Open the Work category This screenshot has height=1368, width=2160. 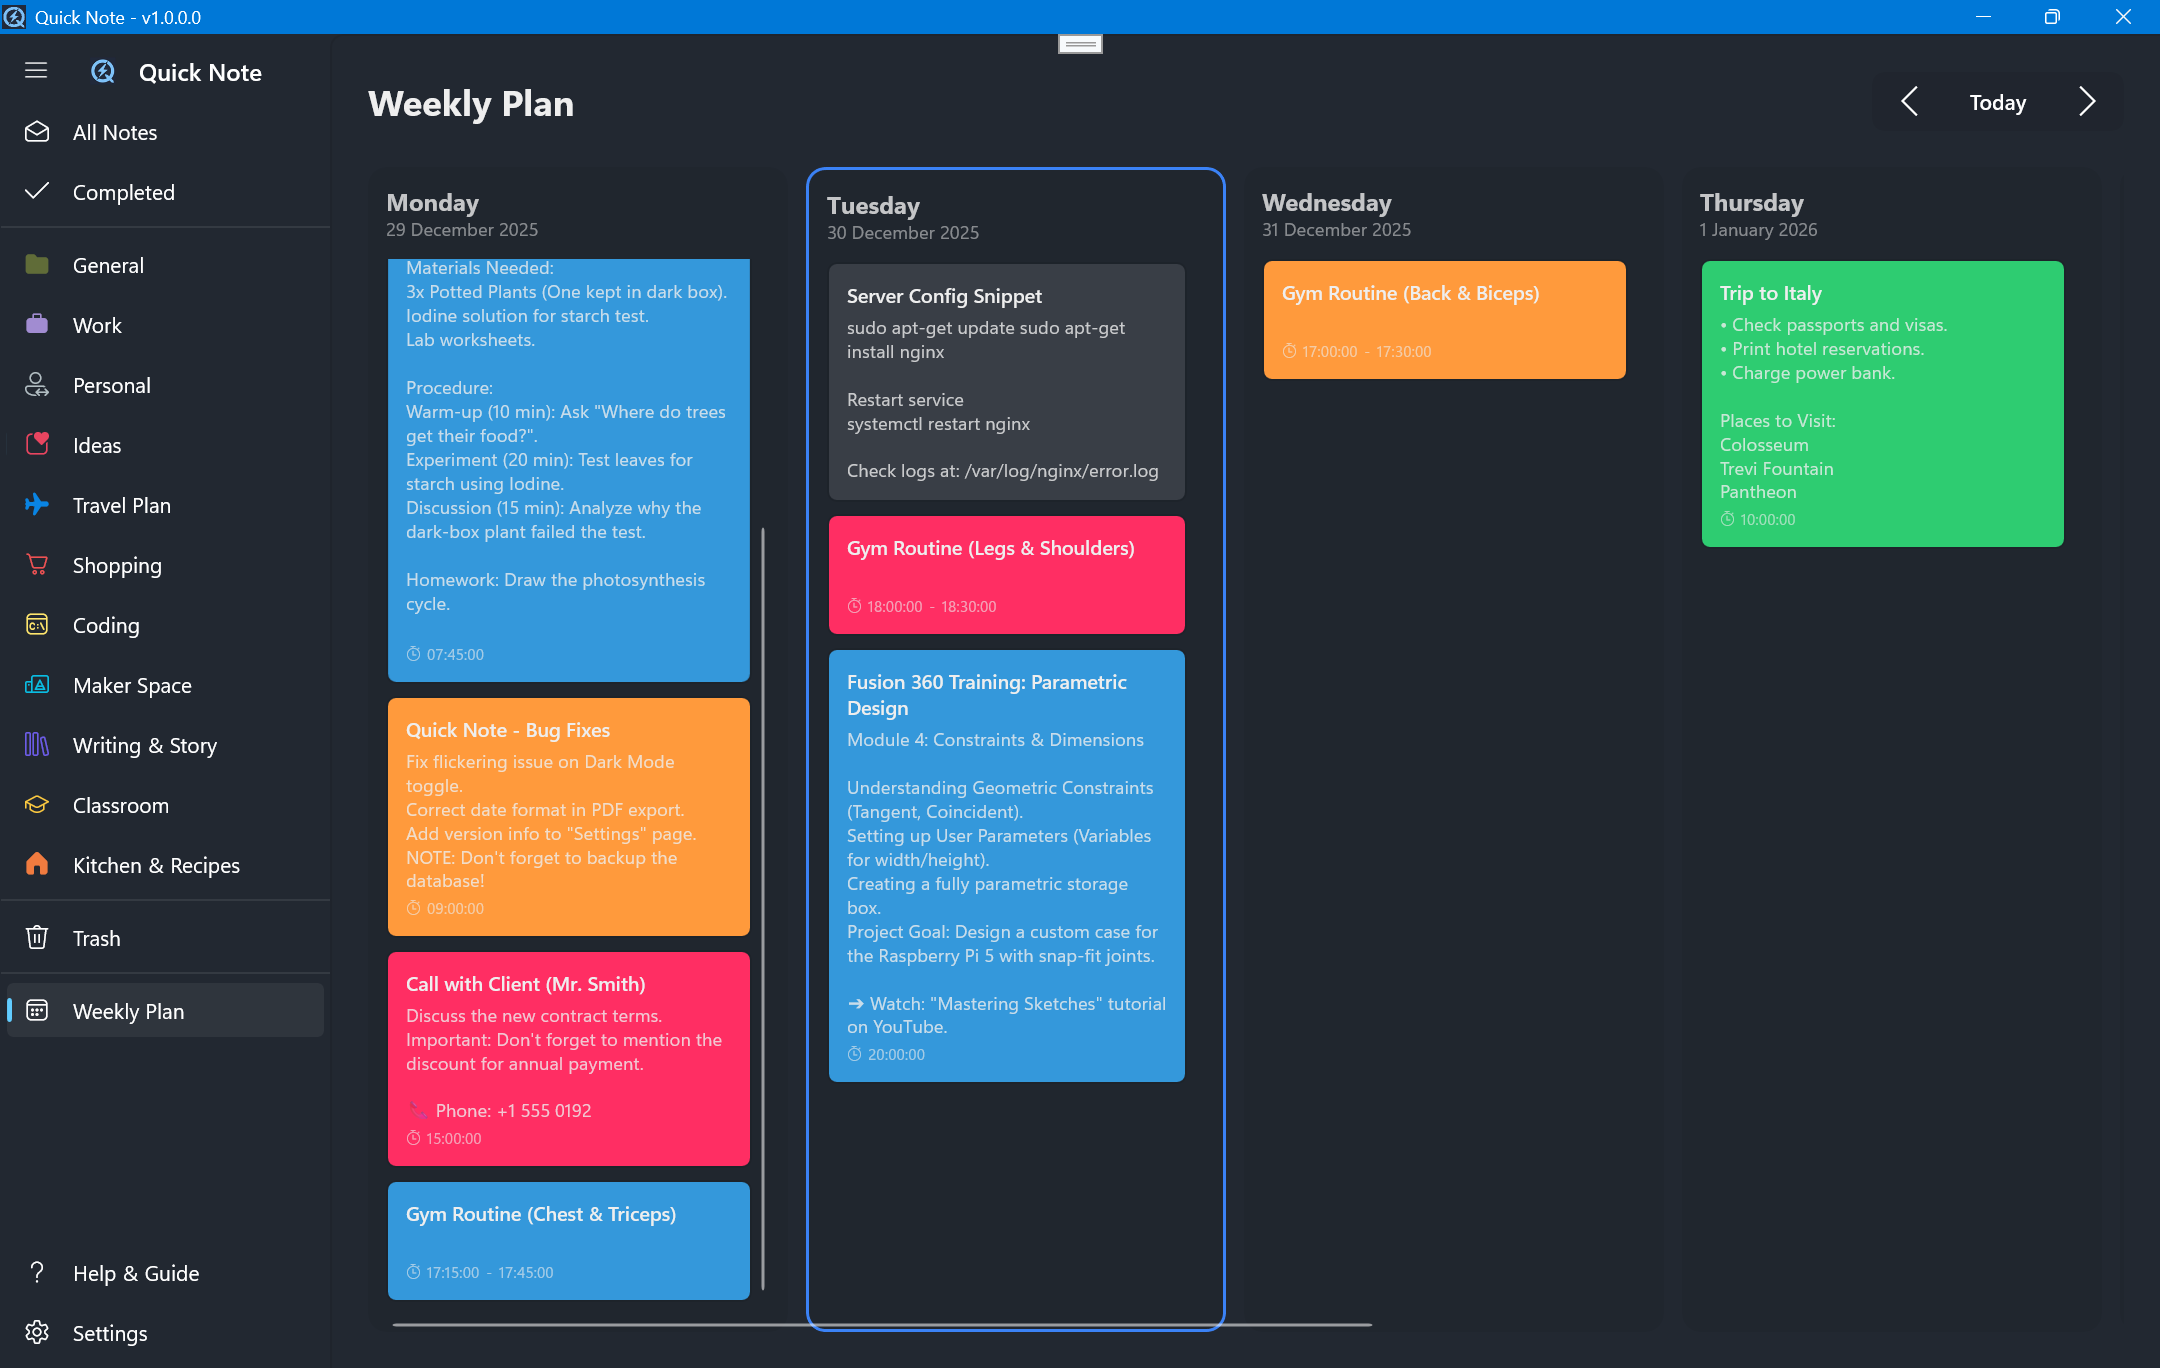tap(97, 325)
